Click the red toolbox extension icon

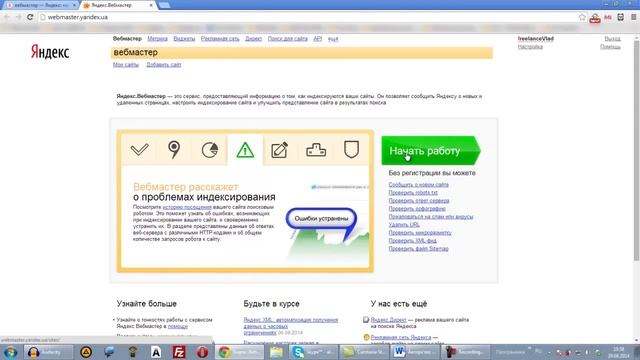[595, 18]
